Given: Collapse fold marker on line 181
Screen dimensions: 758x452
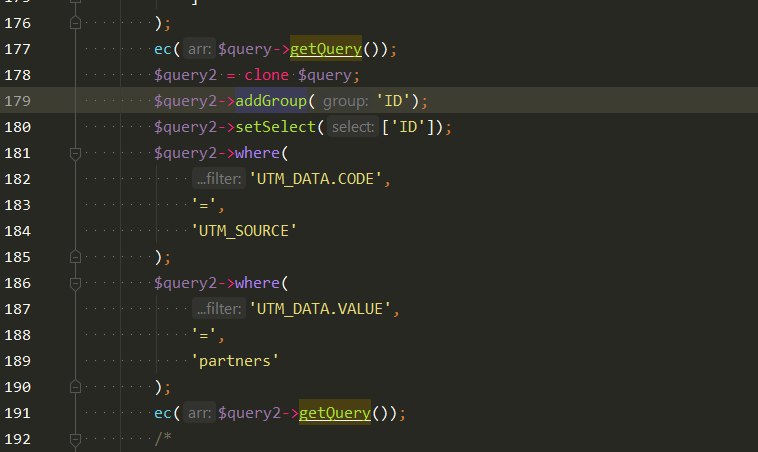Looking at the screenshot, I should [x=75, y=153].
